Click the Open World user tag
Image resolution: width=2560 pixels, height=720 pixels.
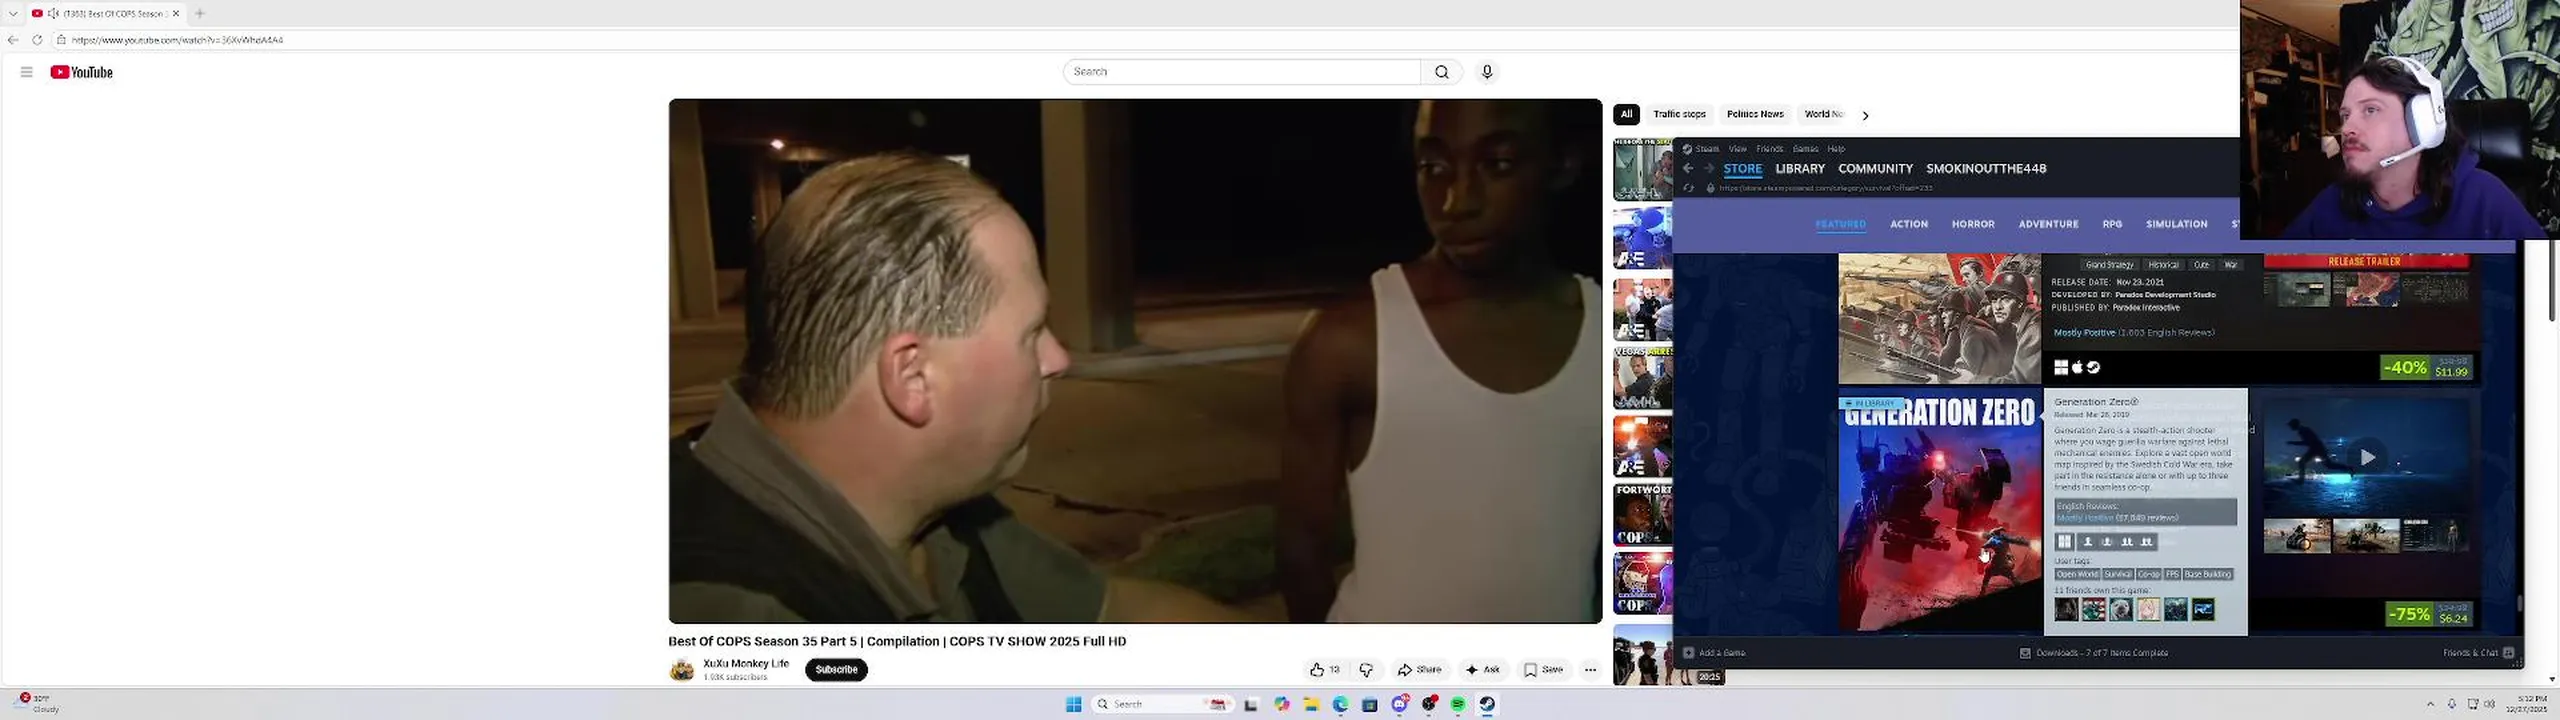point(2077,574)
